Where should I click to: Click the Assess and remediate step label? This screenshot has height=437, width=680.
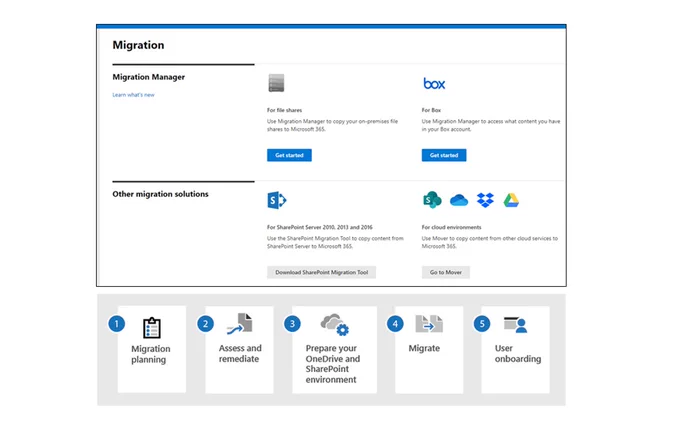click(240, 353)
